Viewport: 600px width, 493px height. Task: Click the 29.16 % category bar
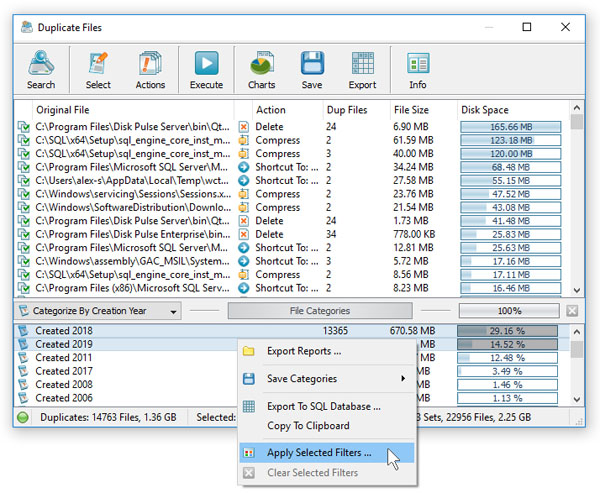pyautogui.click(x=507, y=331)
